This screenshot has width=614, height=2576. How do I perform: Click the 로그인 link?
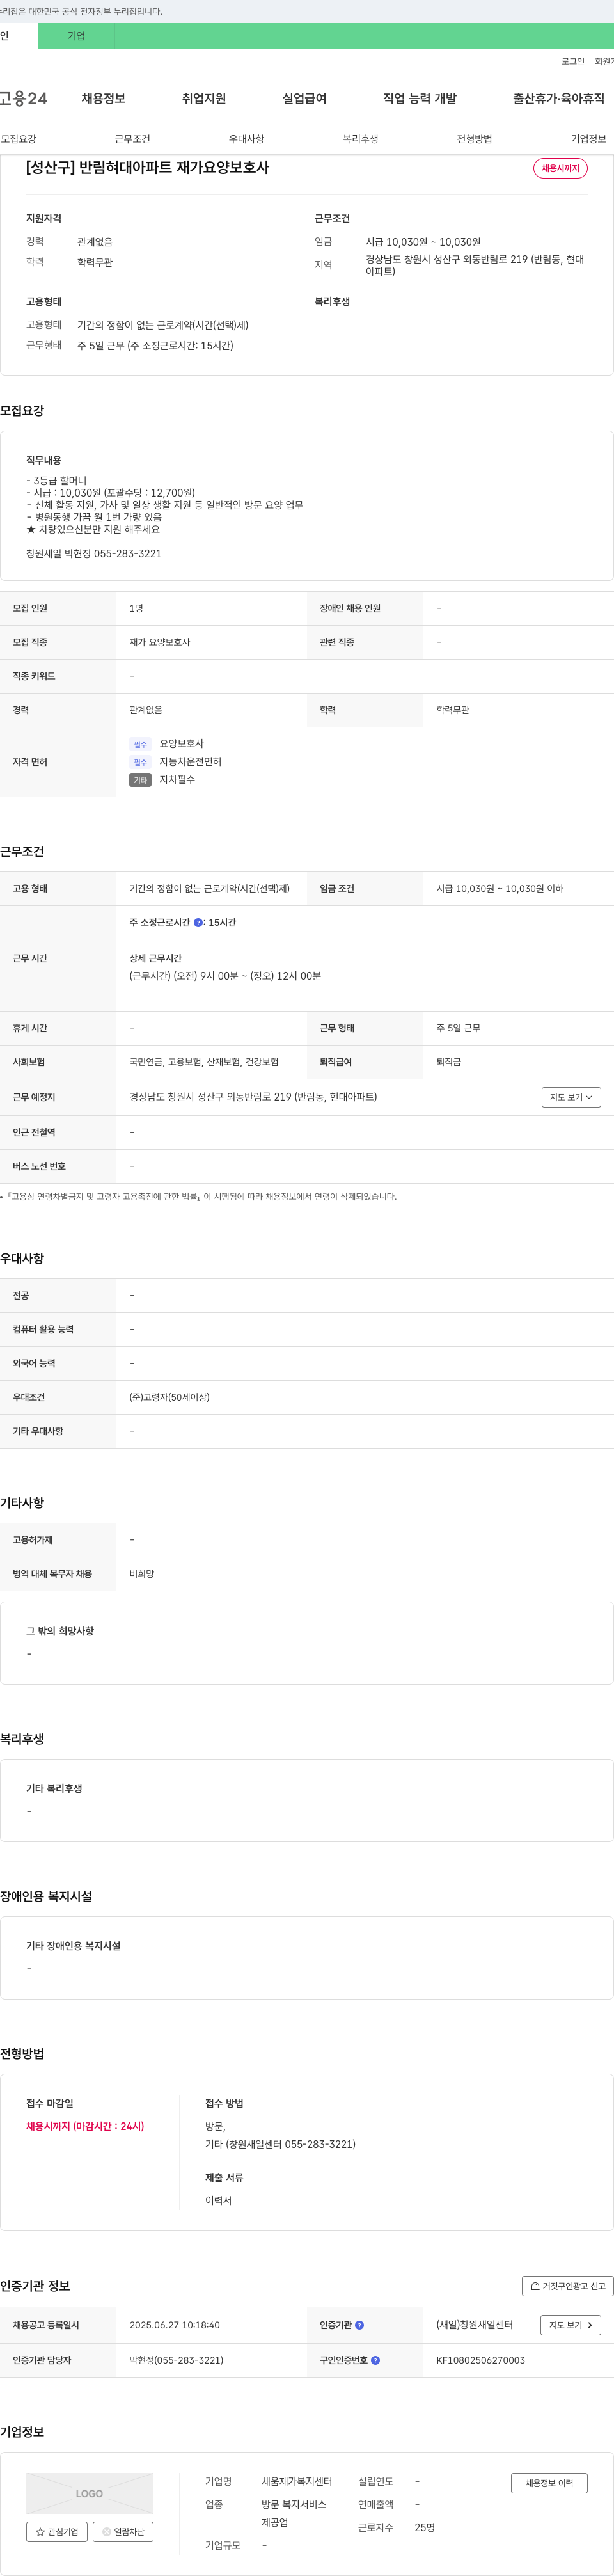573,61
